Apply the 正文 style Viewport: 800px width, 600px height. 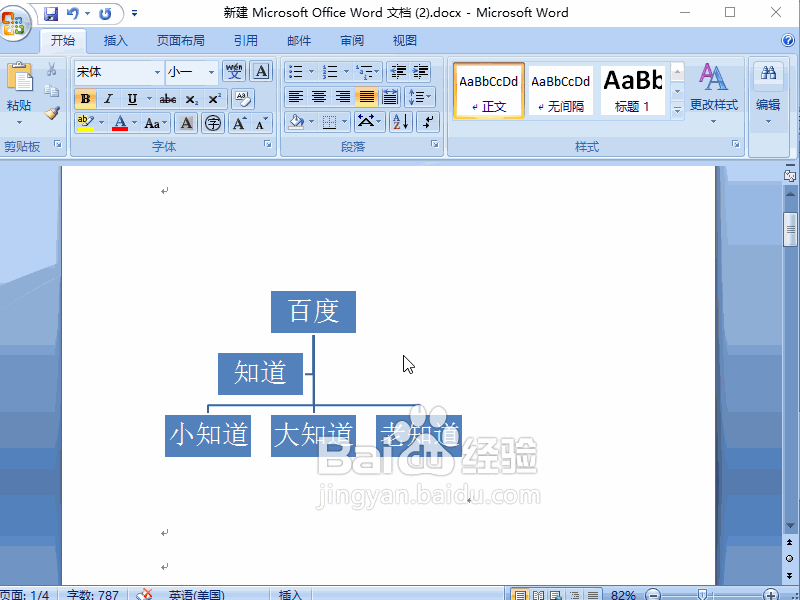coord(489,91)
